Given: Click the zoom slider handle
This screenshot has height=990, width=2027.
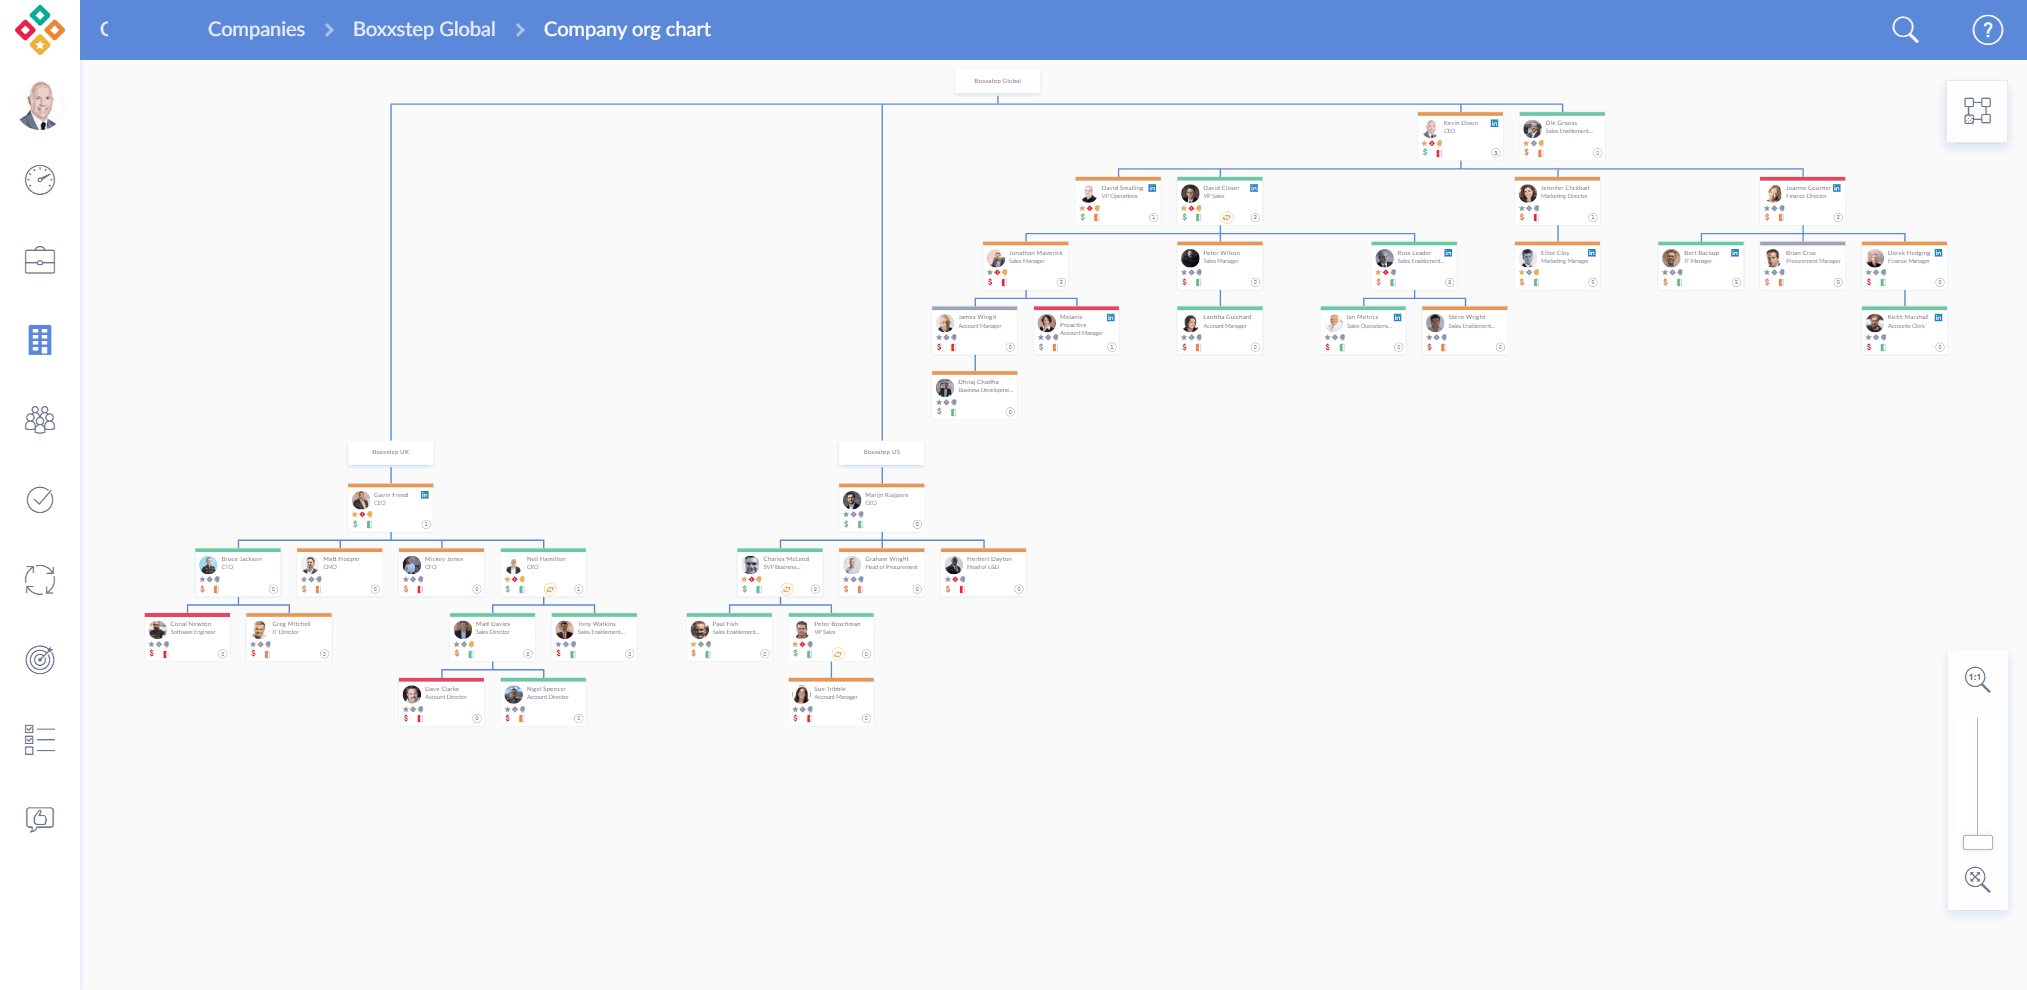Looking at the screenshot, I should 1977,842.
